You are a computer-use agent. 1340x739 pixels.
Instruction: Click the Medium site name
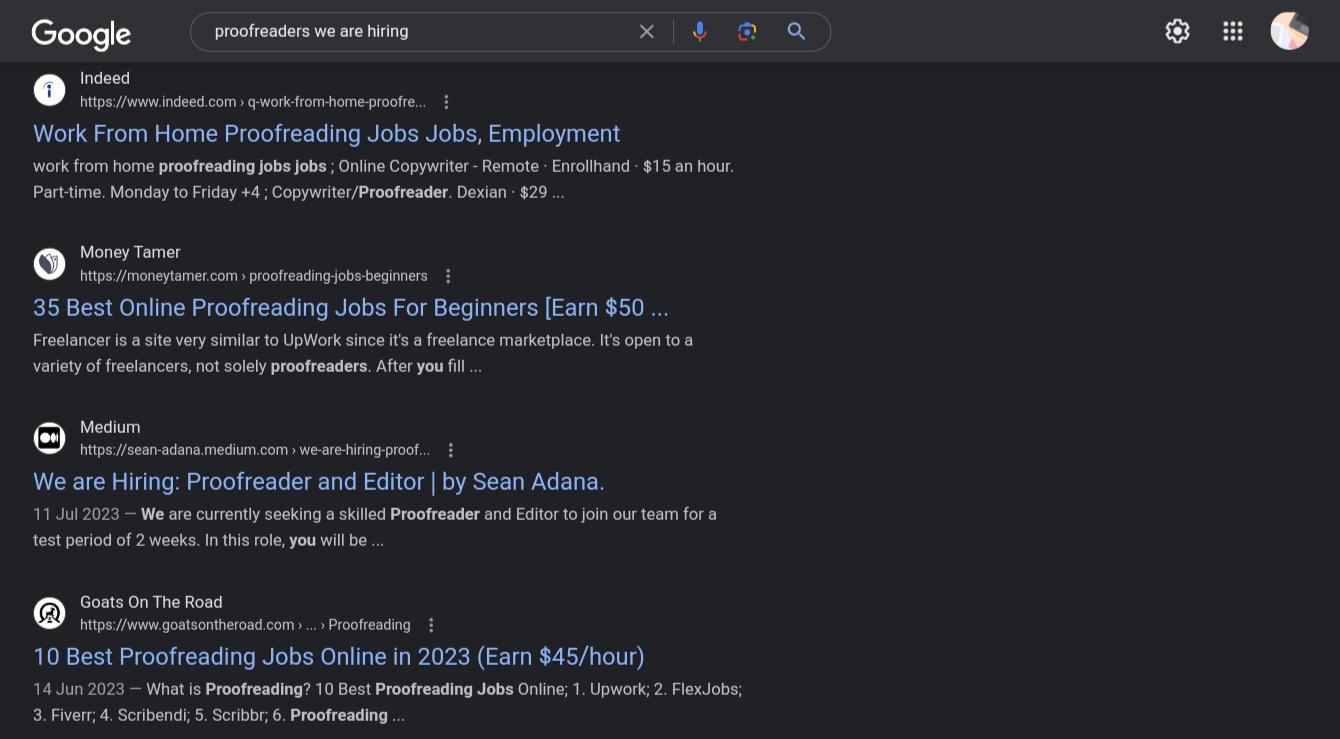[x=110, y=427]
